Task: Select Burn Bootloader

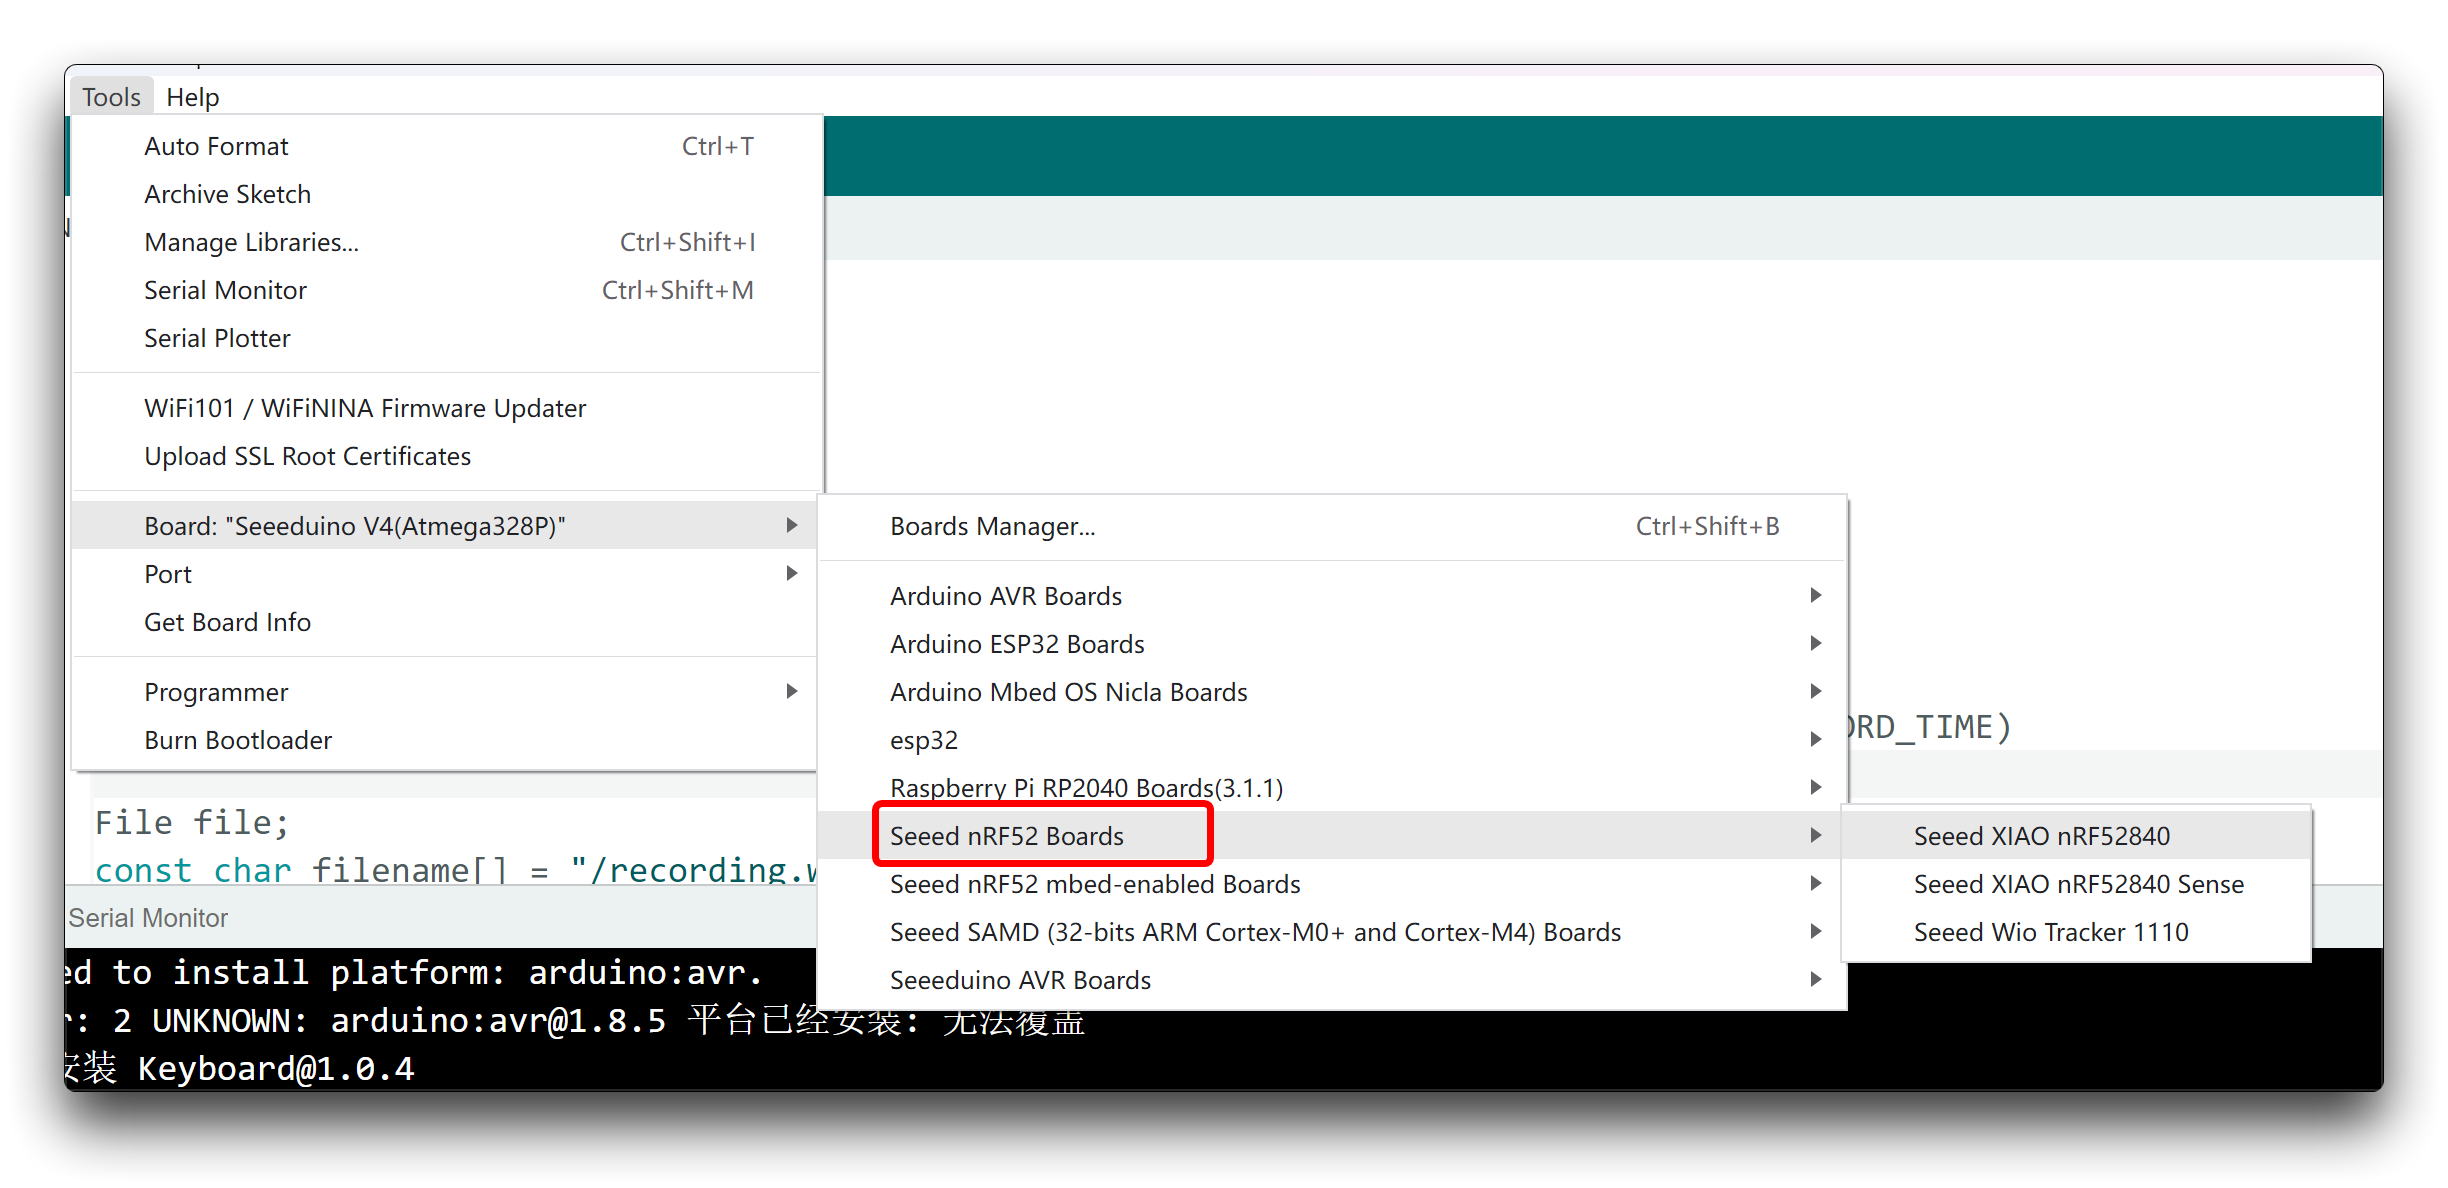Action: [x=446, y=740]
